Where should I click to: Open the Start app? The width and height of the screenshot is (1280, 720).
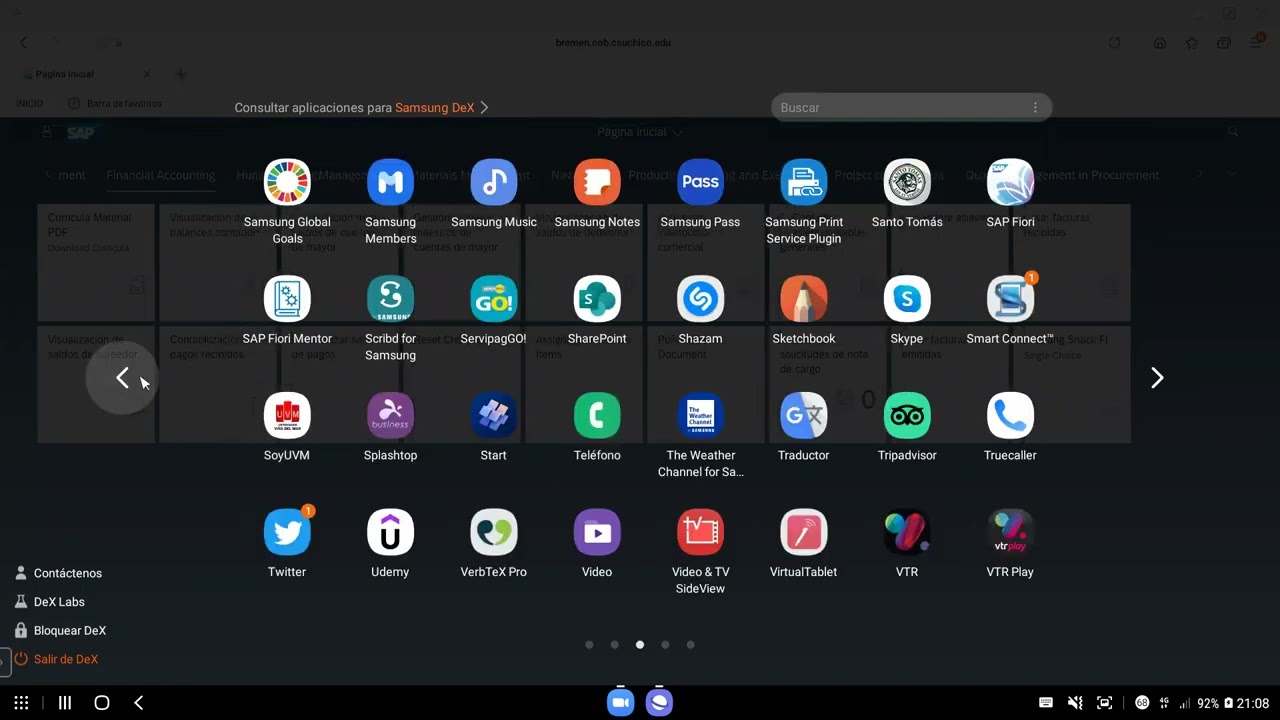494,416
